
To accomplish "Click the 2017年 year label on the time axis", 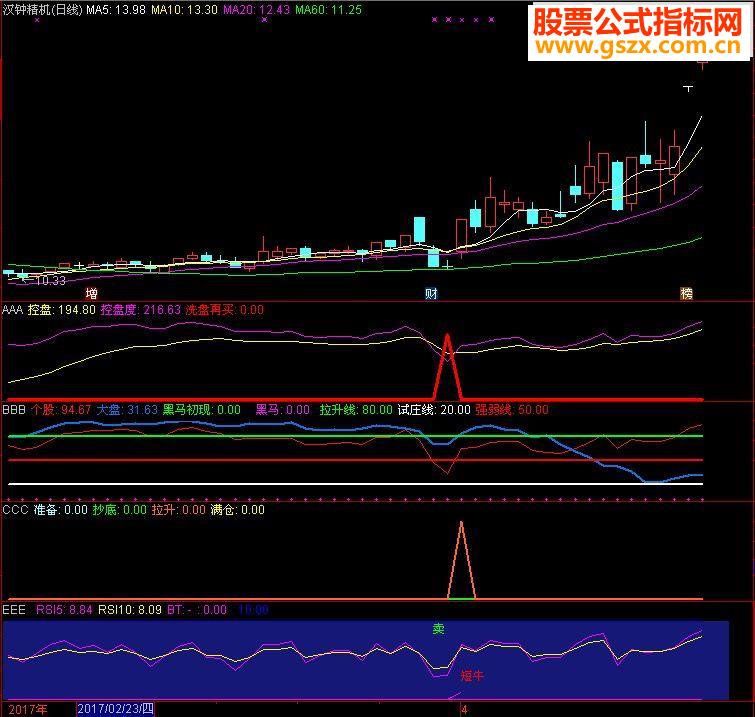I will coord(28,709).
